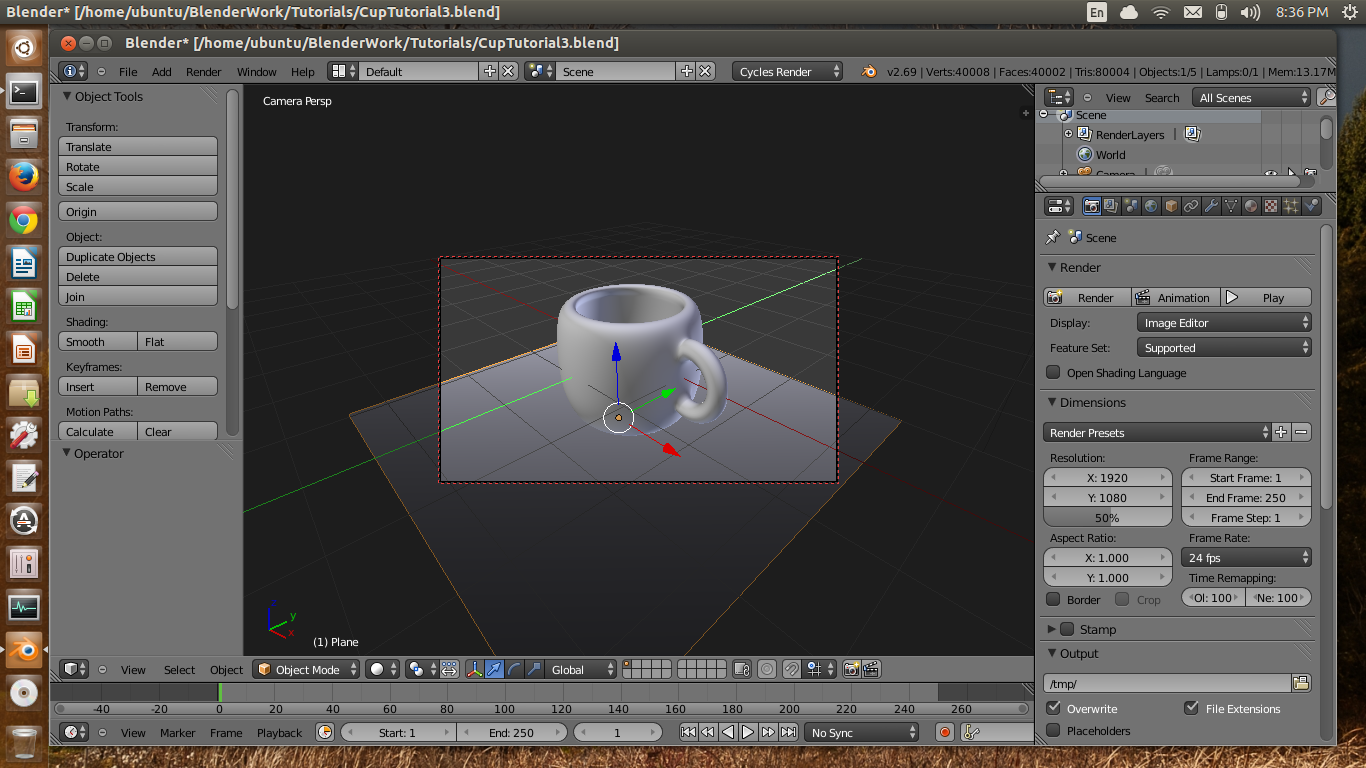Click the outliner search magnifier icon
Viewport: 1366px width, 768px height.
pyautogui.click(x=1326, y=97)
